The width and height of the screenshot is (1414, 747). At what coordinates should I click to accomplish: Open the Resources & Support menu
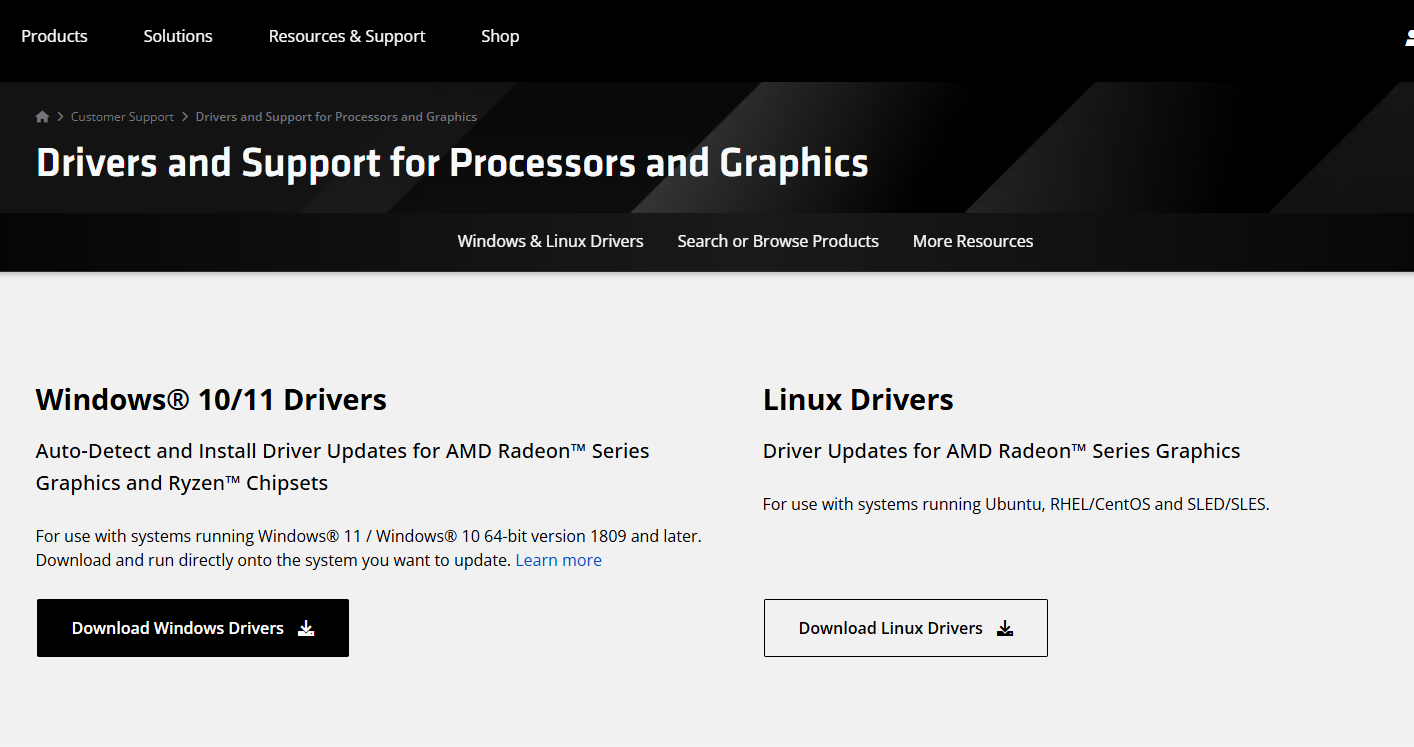(347, 36)
